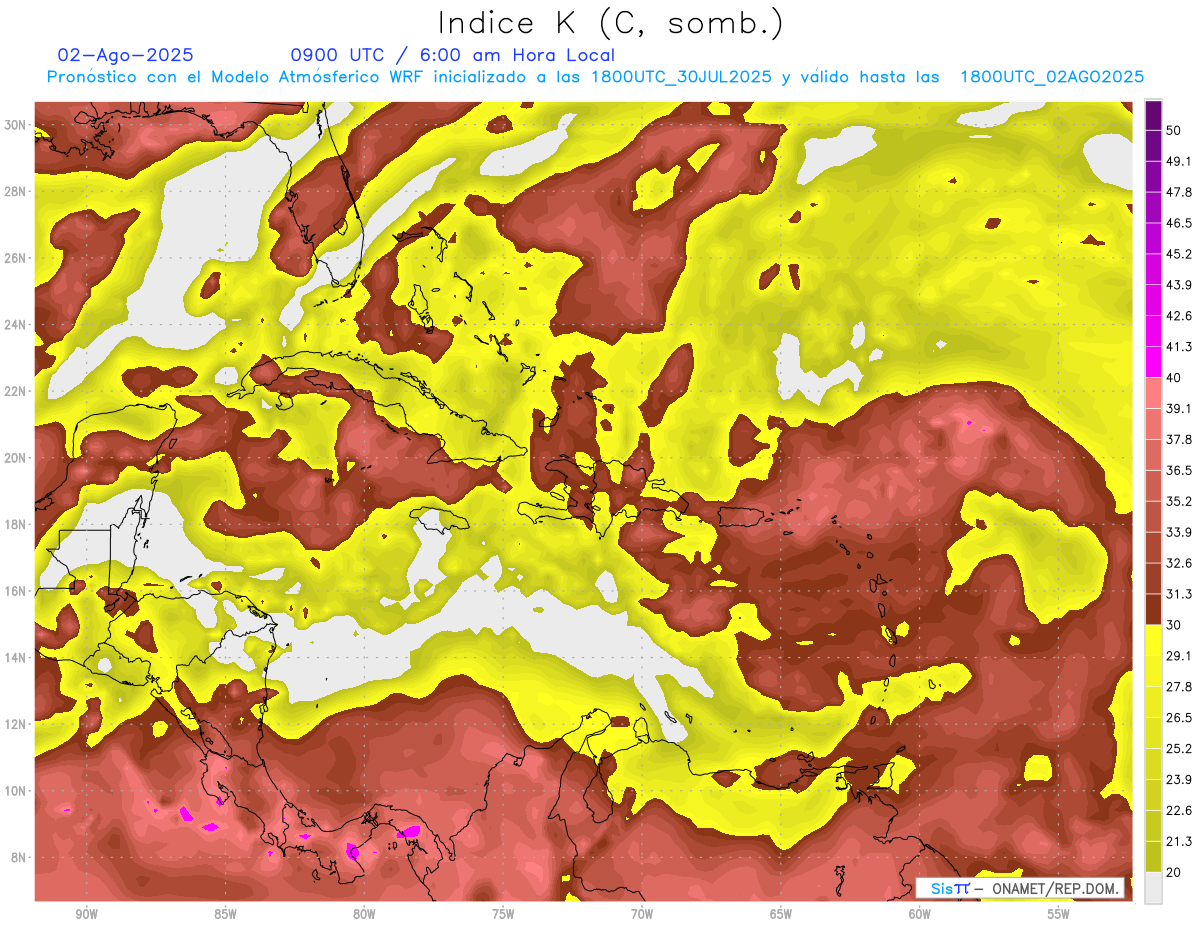Click the colorbar value "50"

[1175, 130]
